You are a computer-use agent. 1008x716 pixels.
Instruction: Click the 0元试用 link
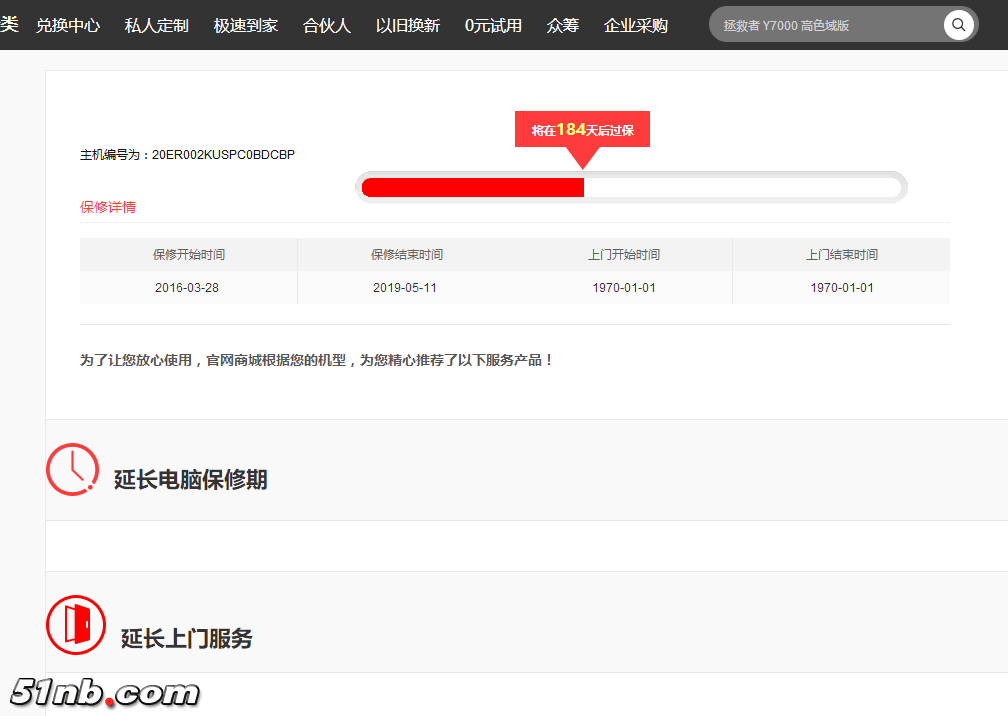(x=493, y=25)
